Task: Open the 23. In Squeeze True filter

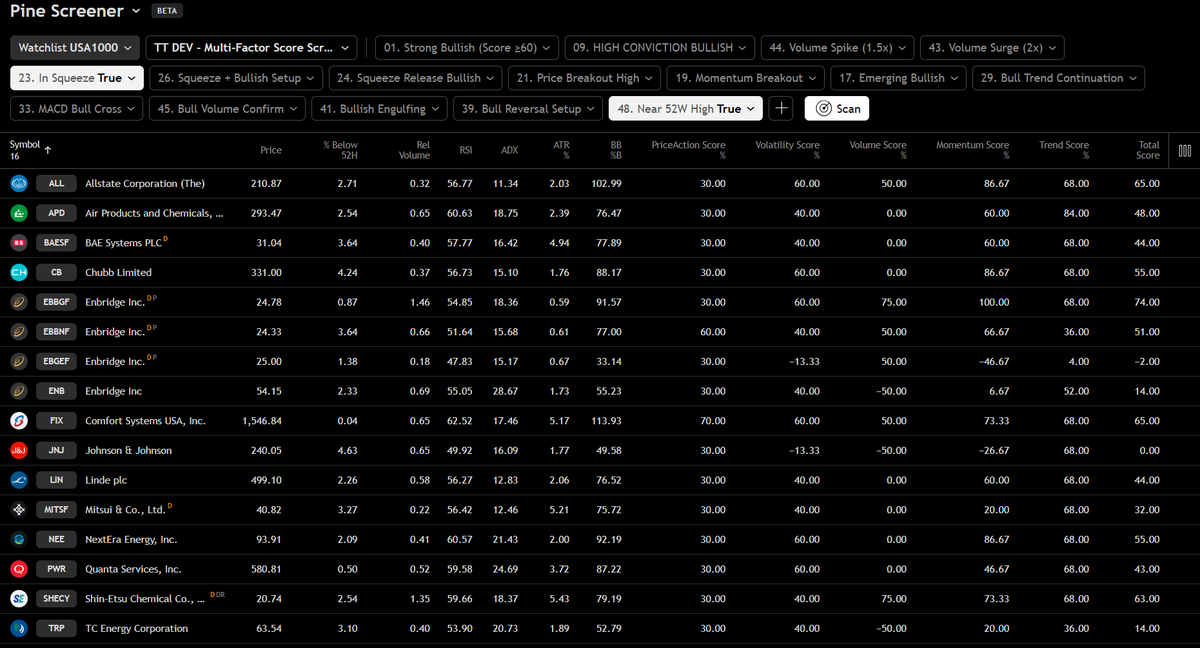Action: tap(77, 78)
